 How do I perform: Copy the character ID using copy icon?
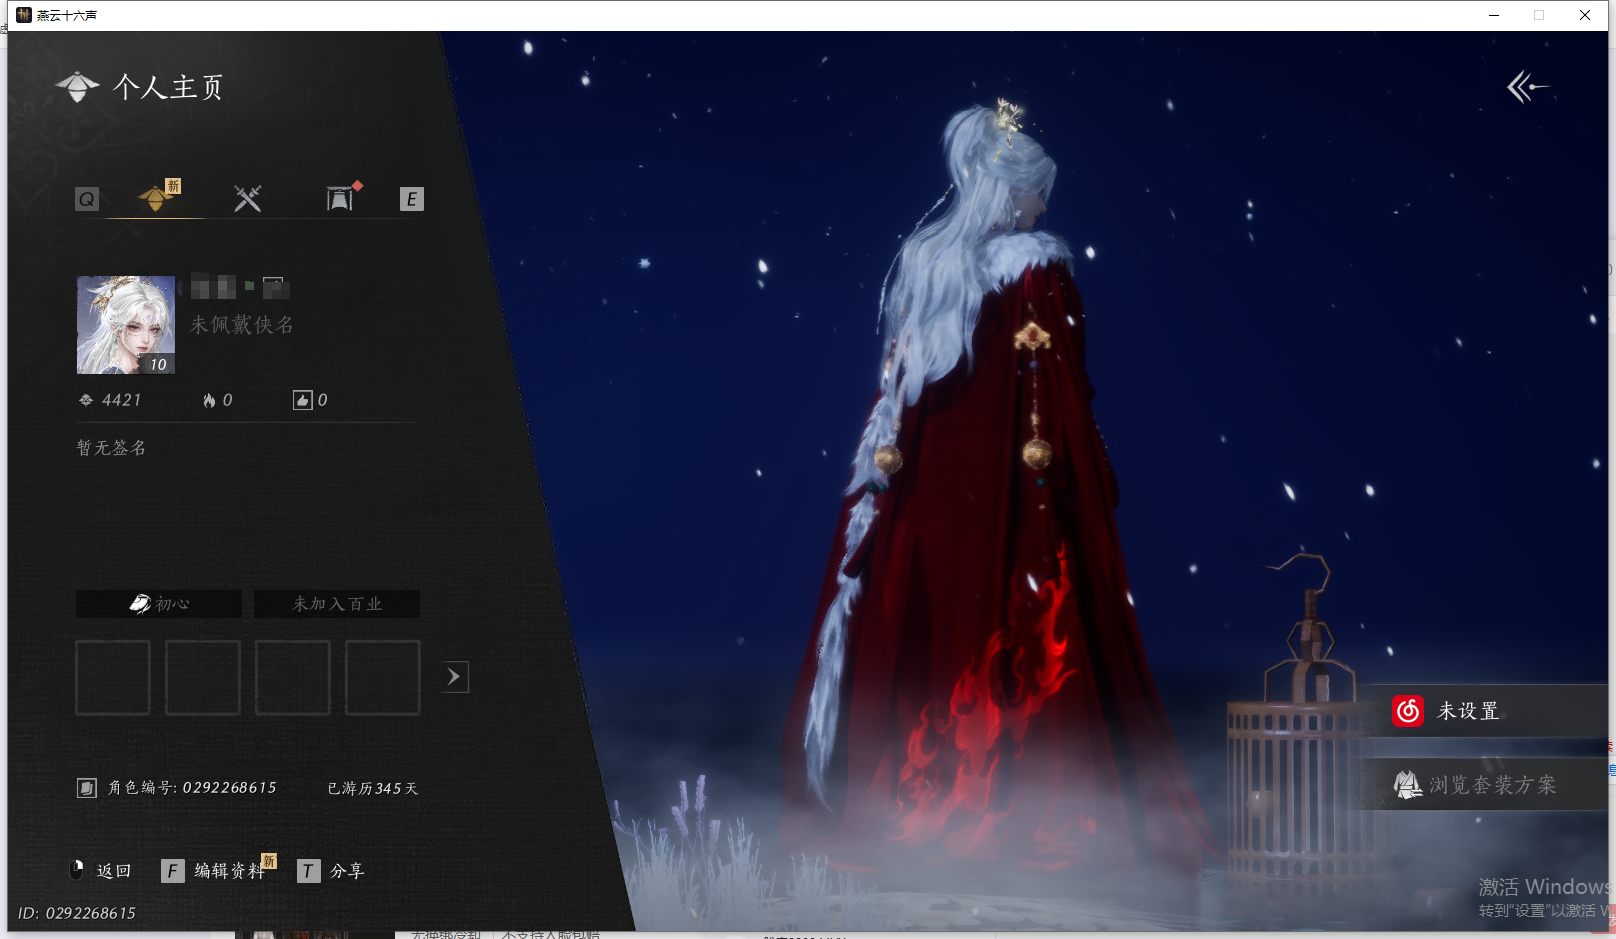click(x=87, y=788)
